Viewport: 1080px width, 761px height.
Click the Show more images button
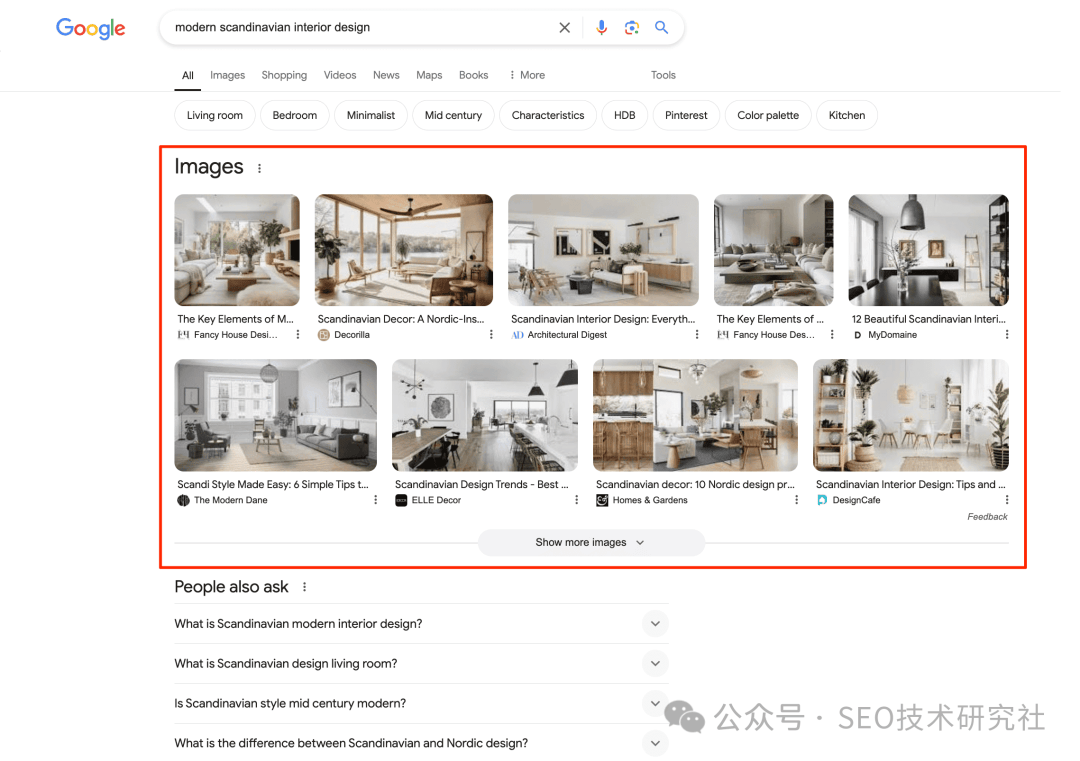pyautogui.click(x=591, y=542)
